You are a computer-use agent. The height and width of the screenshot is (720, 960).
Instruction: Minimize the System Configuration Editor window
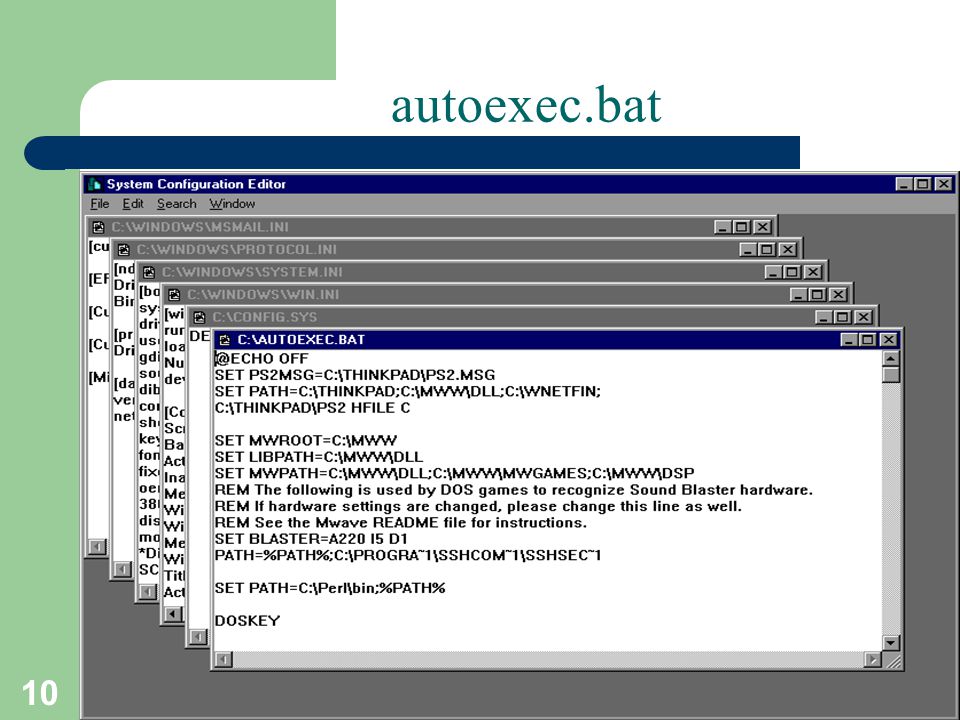click(904, 184)
